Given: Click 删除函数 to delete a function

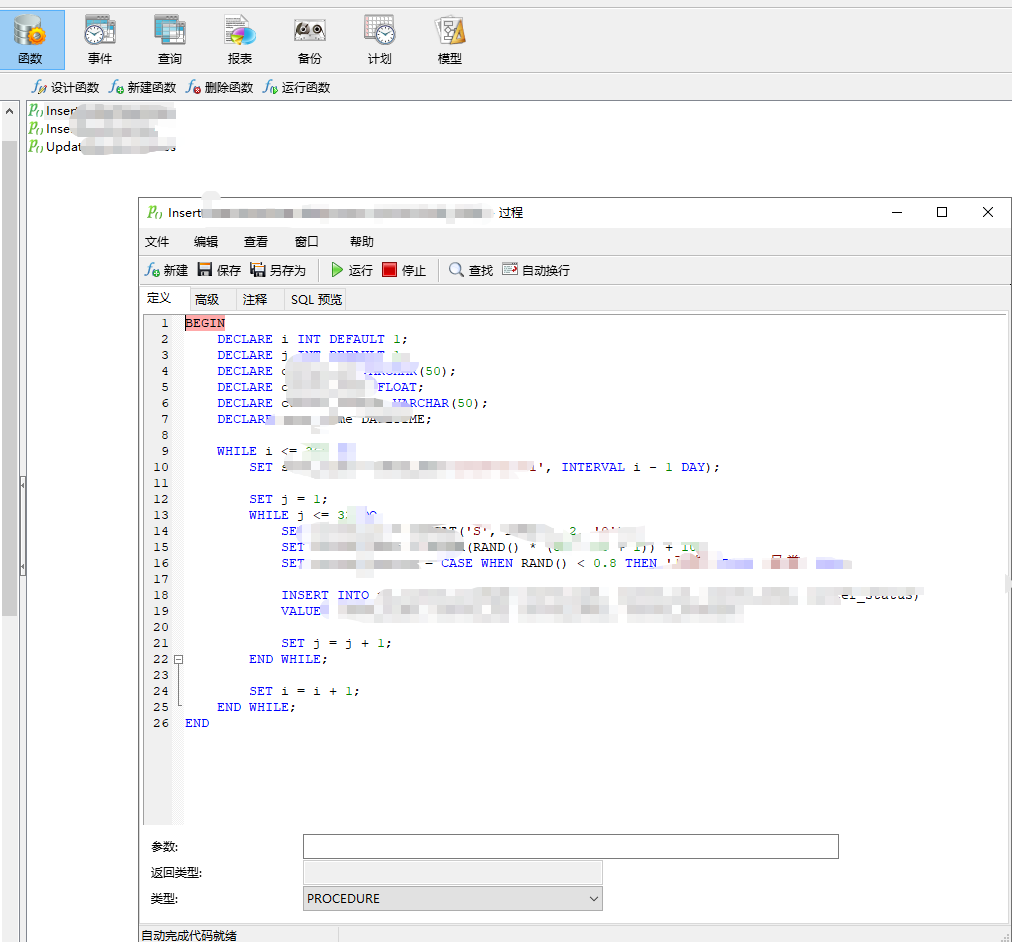Looking at the screenshot, I should [219, 87].
